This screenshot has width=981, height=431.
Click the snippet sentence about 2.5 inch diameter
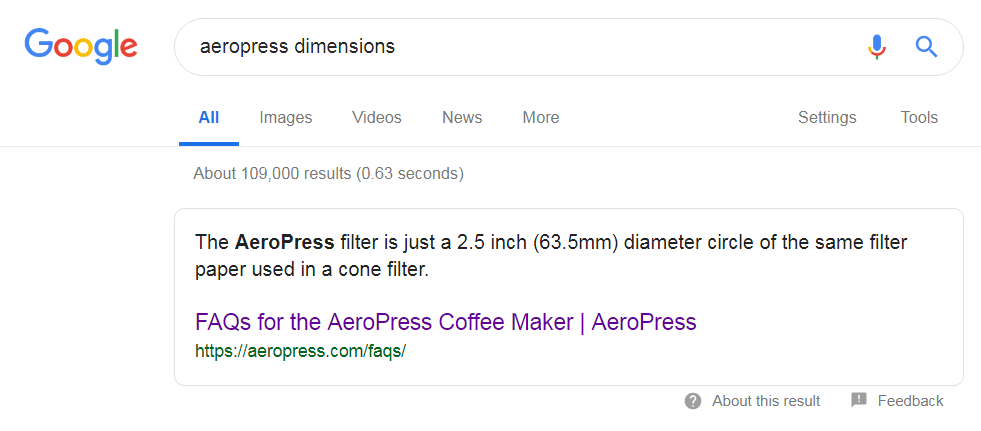pos(551,256)
